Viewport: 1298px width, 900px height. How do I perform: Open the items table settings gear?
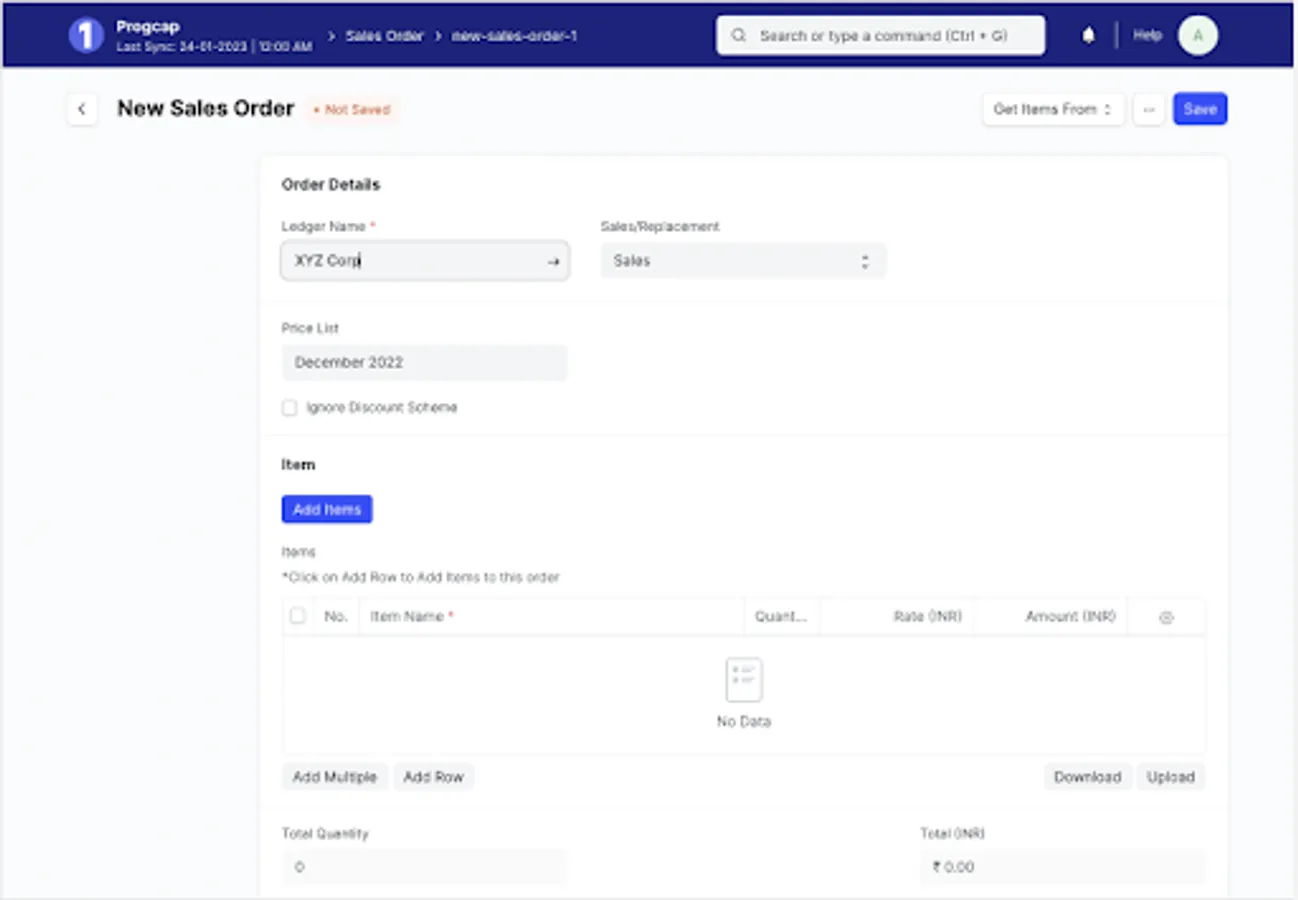[1166, 618]
